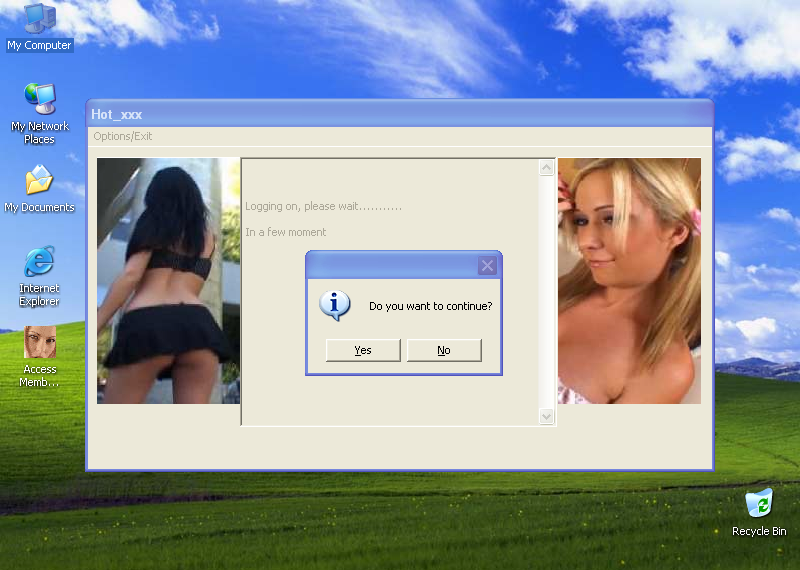Click No in the continue dialog
The height and width of the screenshot is (570, 800).
point(444,350)
